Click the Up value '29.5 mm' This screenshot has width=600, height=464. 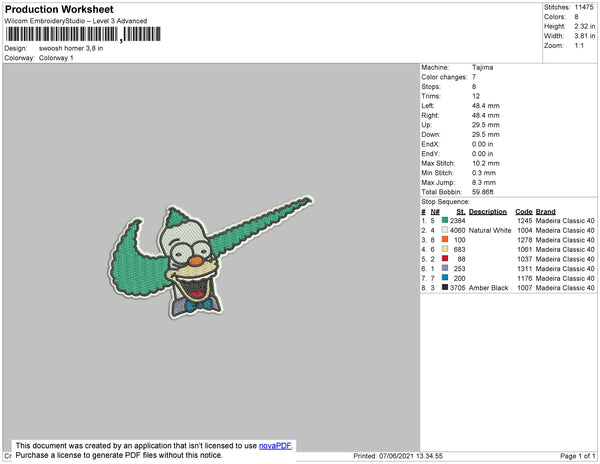[x=486, y=125]
